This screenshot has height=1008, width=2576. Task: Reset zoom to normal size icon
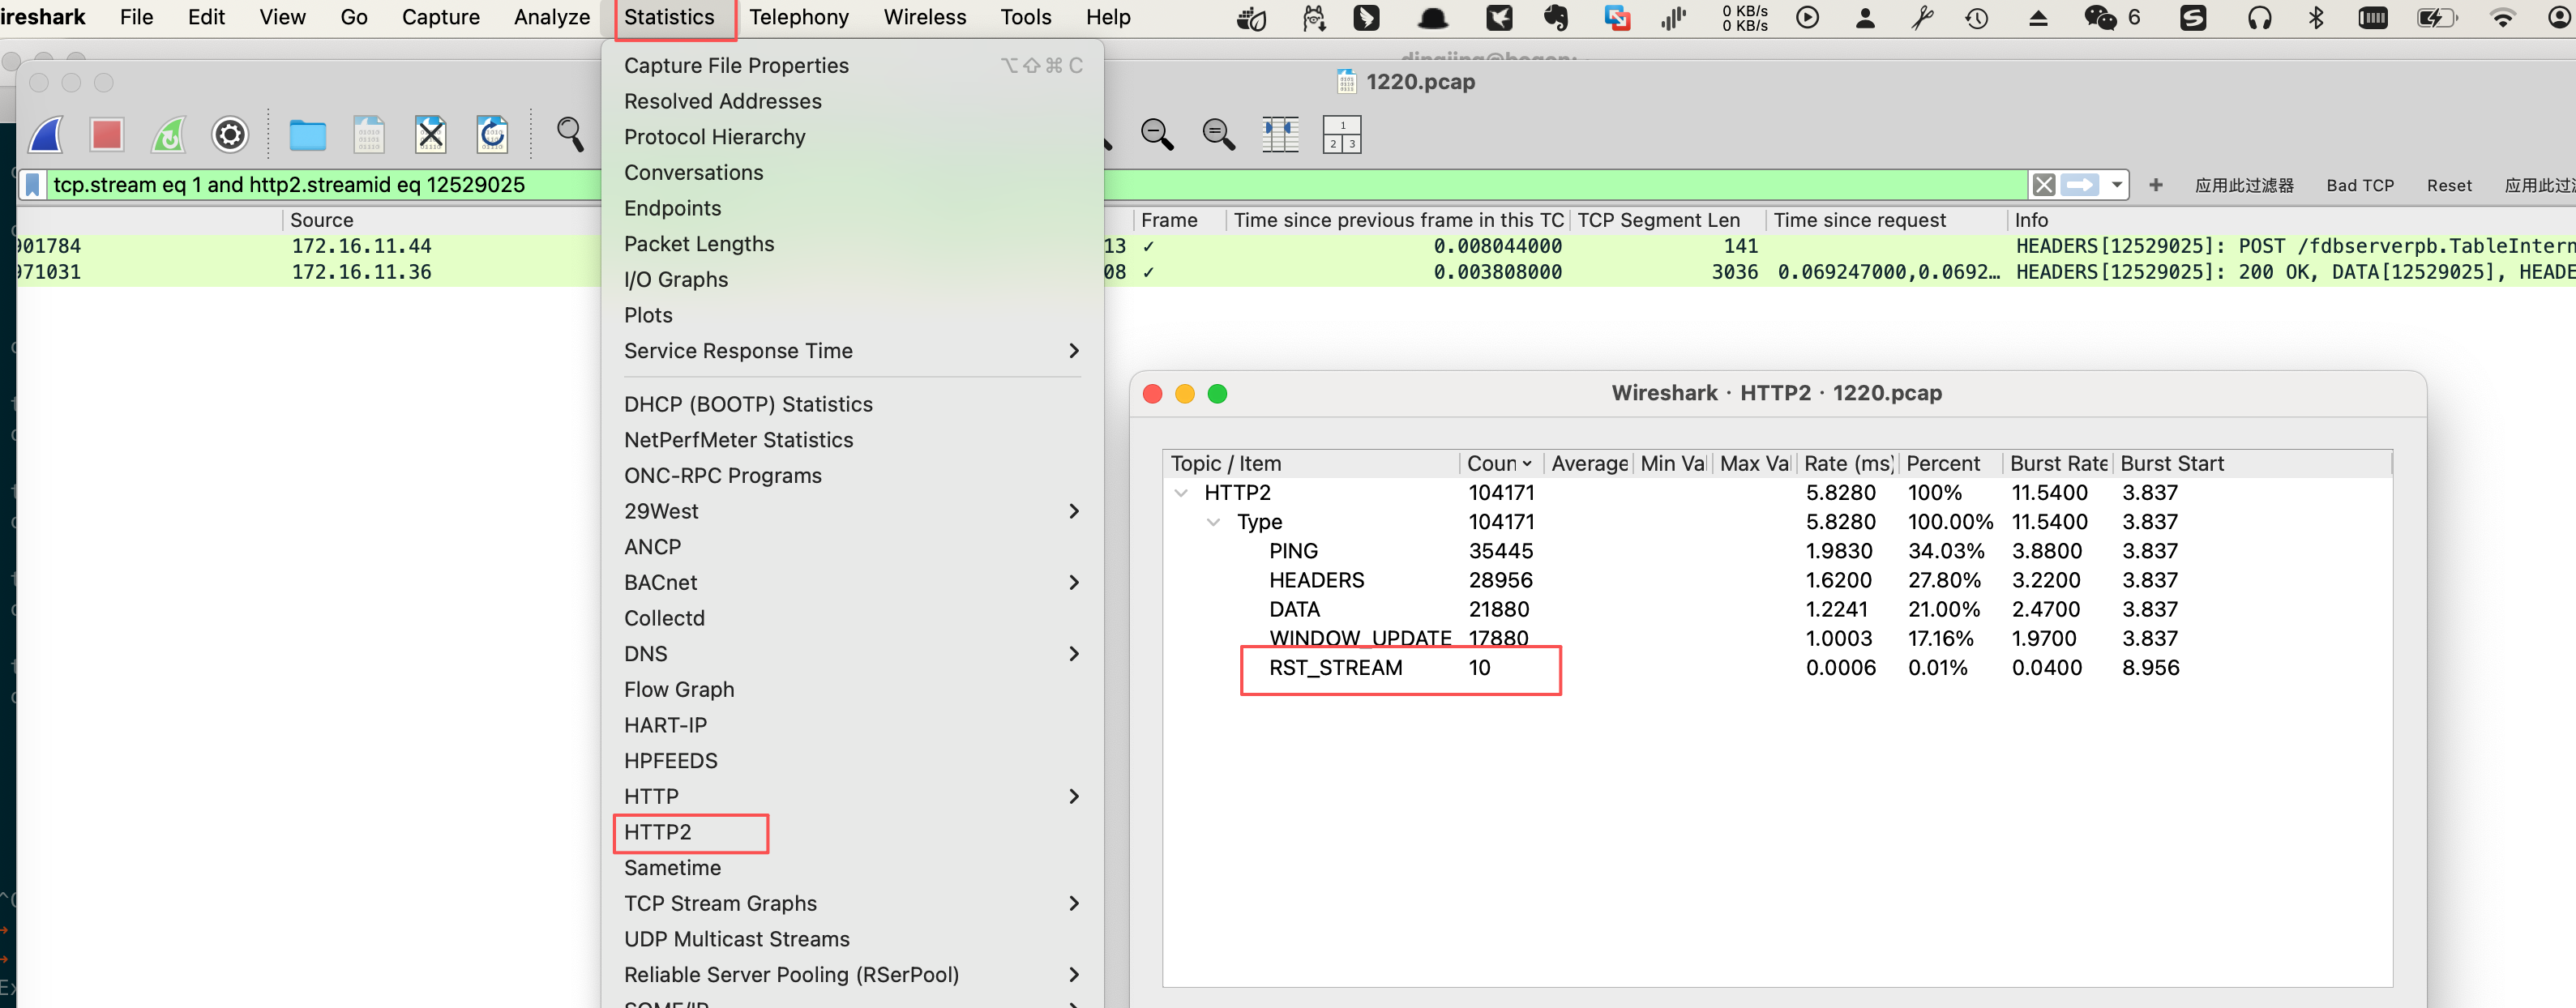(1218, 135)
